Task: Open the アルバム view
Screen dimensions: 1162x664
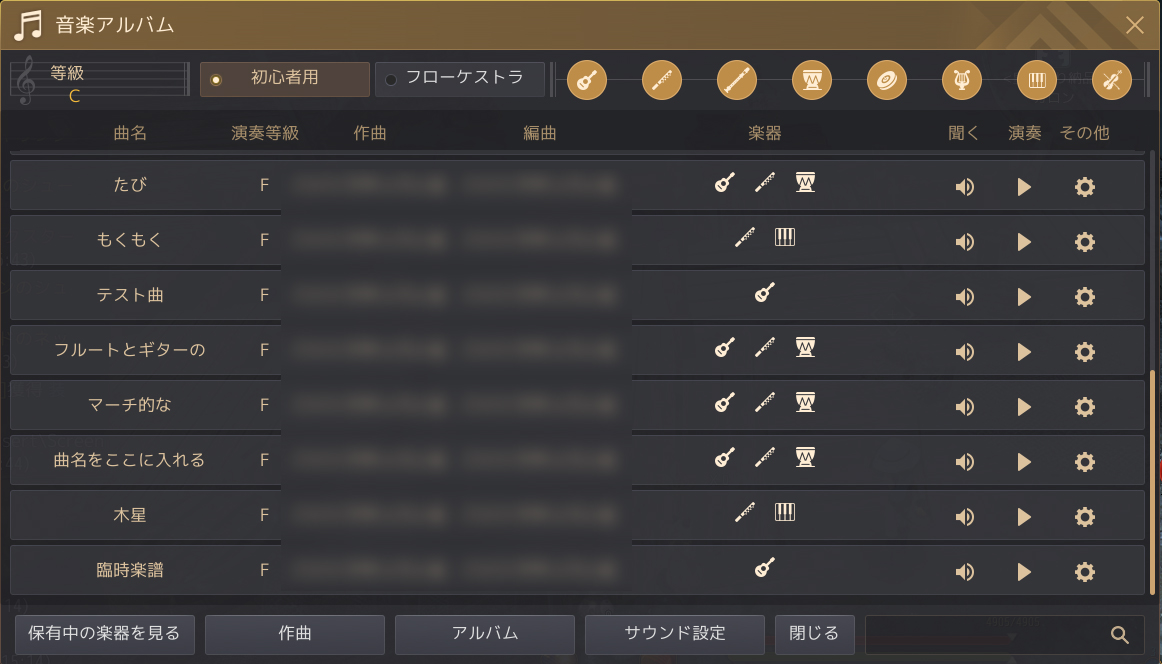Action: 485,634
